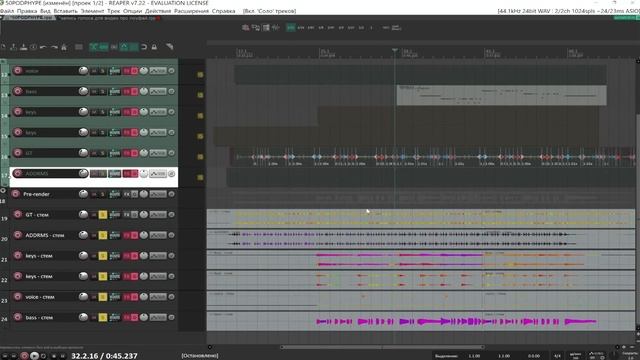Open the FX chain of bass - стем

point(127,318)
